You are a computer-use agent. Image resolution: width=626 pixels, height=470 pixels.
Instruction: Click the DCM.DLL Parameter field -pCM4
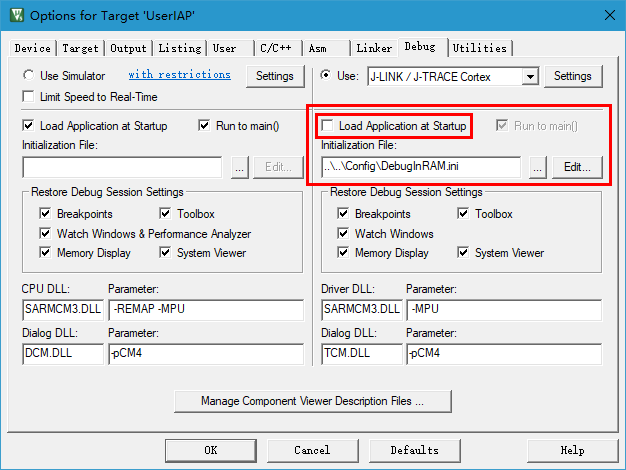[206, 354]
